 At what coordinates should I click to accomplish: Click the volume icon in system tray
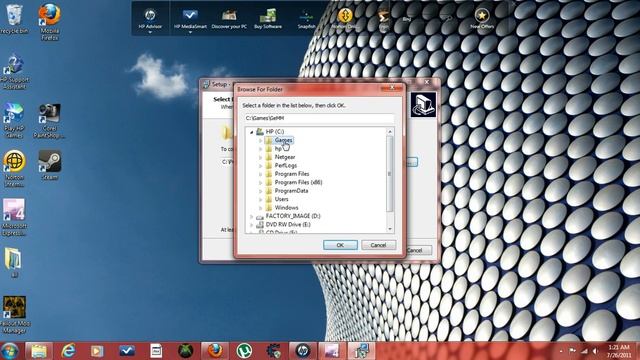coord(596,351)
